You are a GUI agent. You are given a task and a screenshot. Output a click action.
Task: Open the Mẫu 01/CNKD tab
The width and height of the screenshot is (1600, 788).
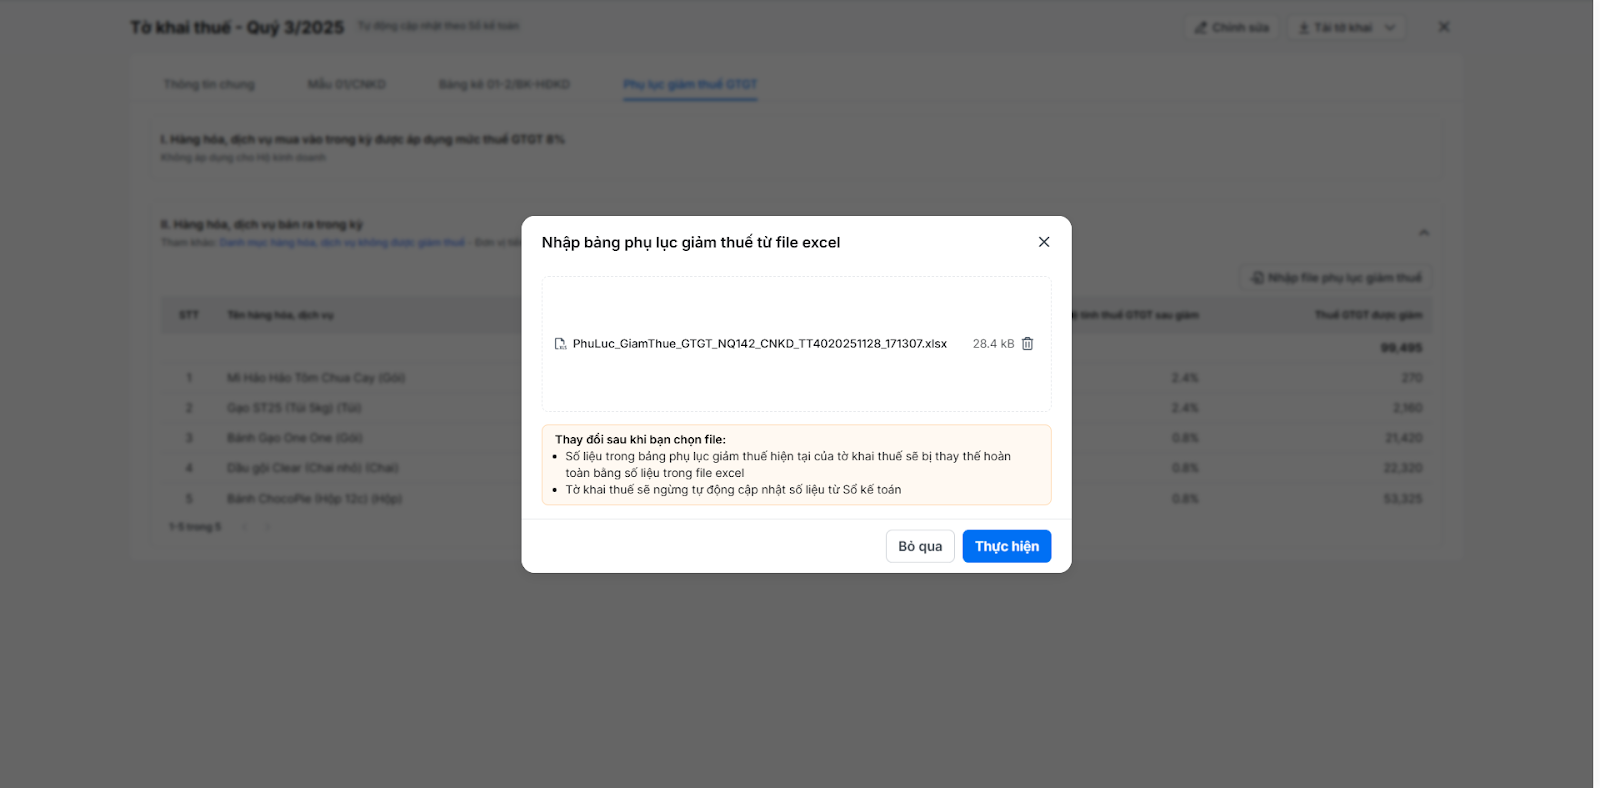(346, 84)
